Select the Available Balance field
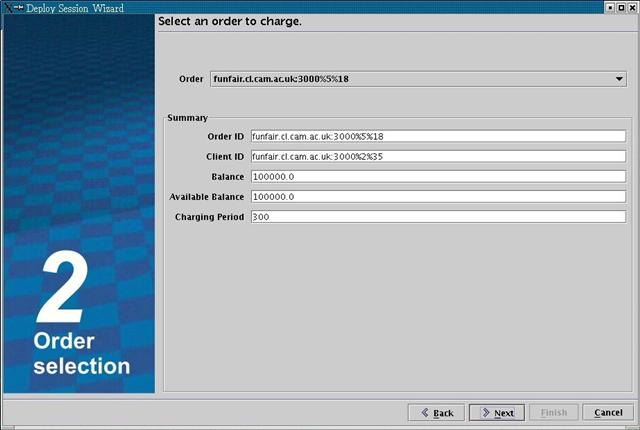 [x=437, y=196]
